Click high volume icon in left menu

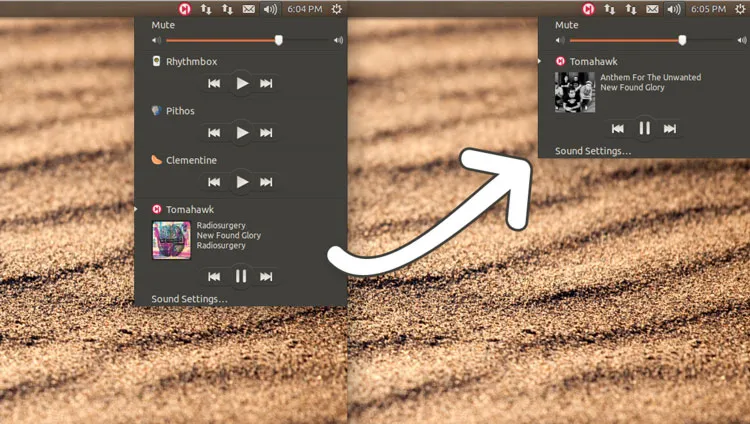coord(338,41)
